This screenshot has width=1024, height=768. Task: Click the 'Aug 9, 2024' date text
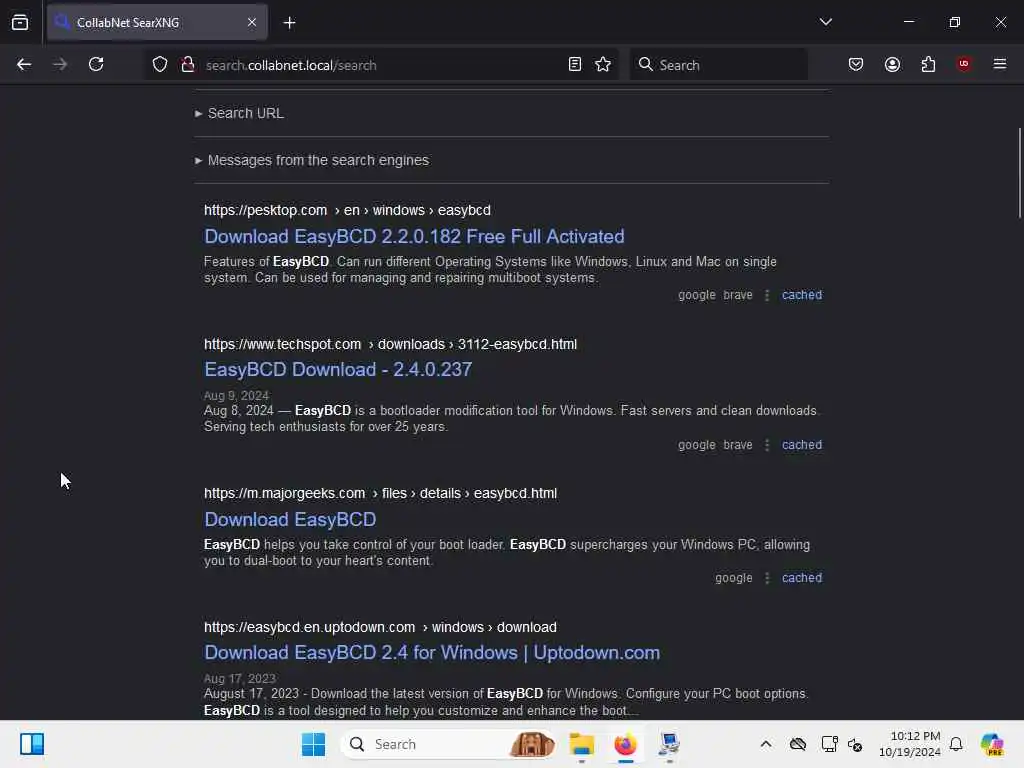236,396
